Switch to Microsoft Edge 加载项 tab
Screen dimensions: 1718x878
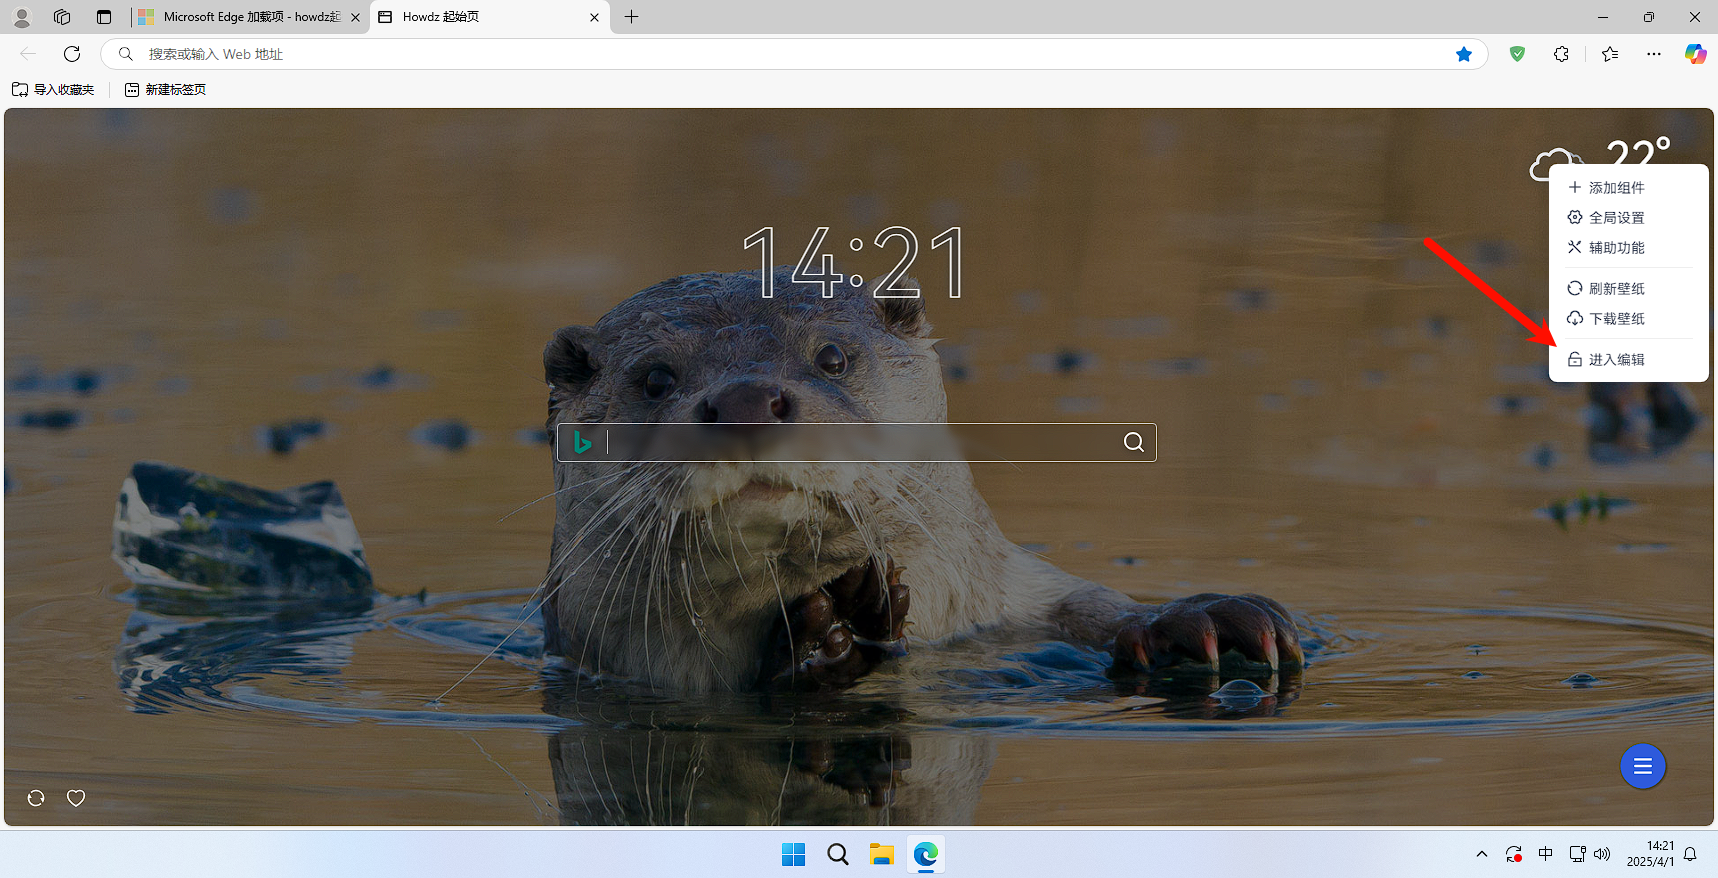coord(250,17)
